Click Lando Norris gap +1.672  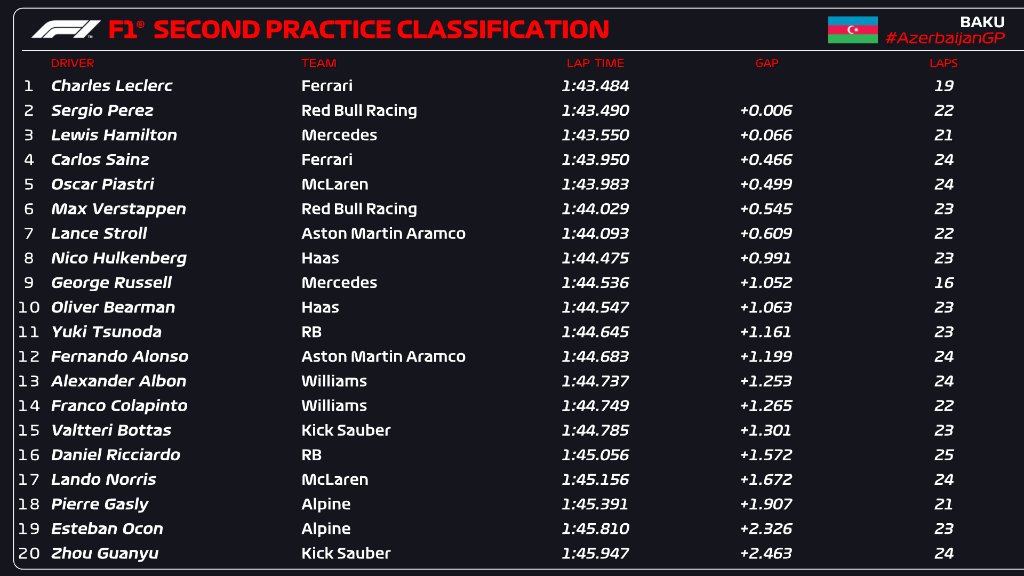(766, 479)
